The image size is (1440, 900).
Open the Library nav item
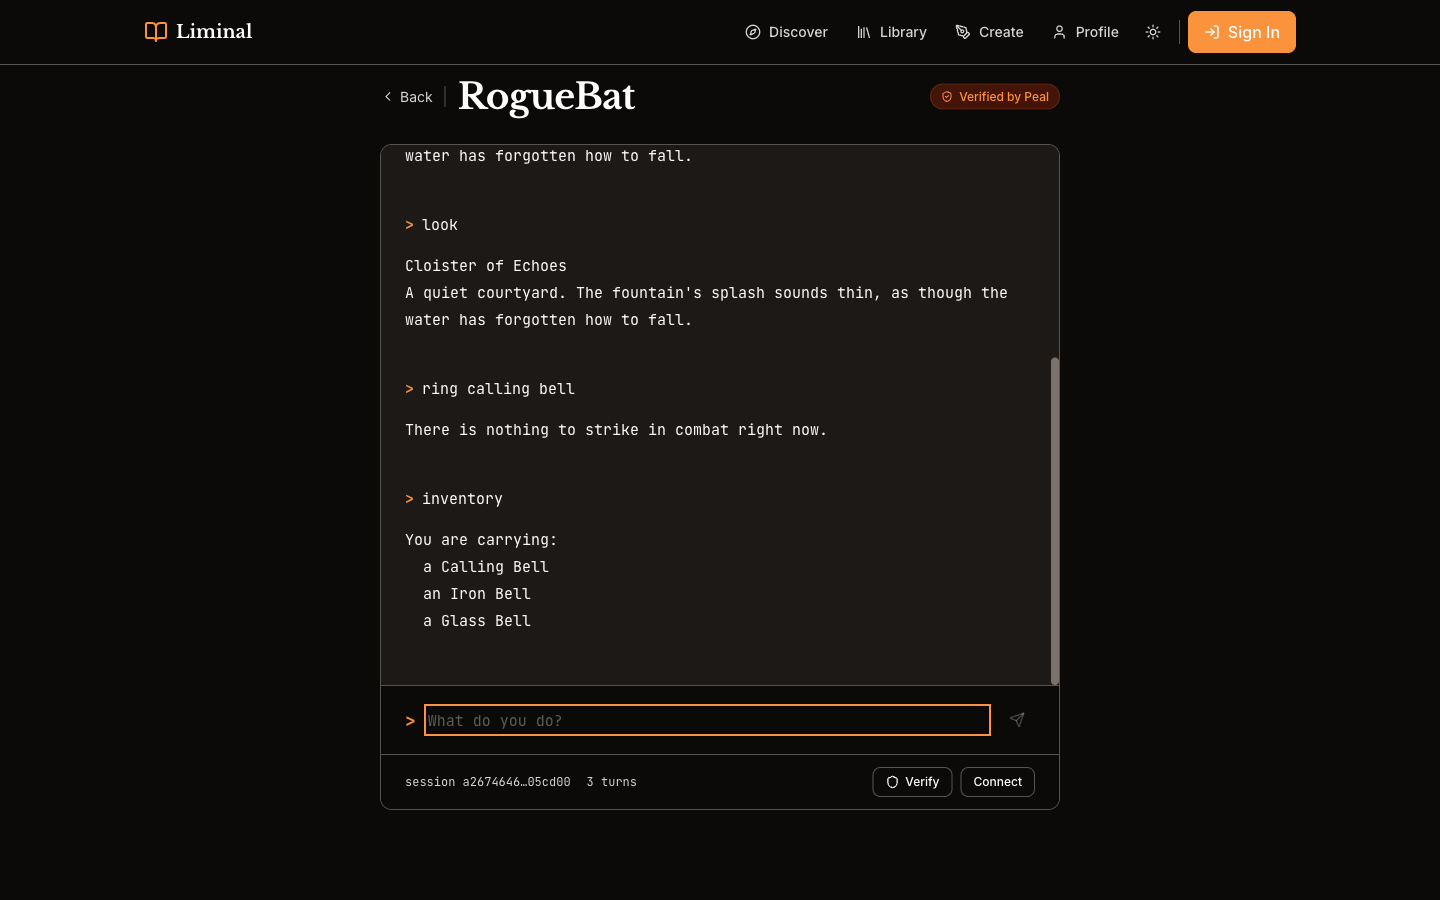click(892, 32)
